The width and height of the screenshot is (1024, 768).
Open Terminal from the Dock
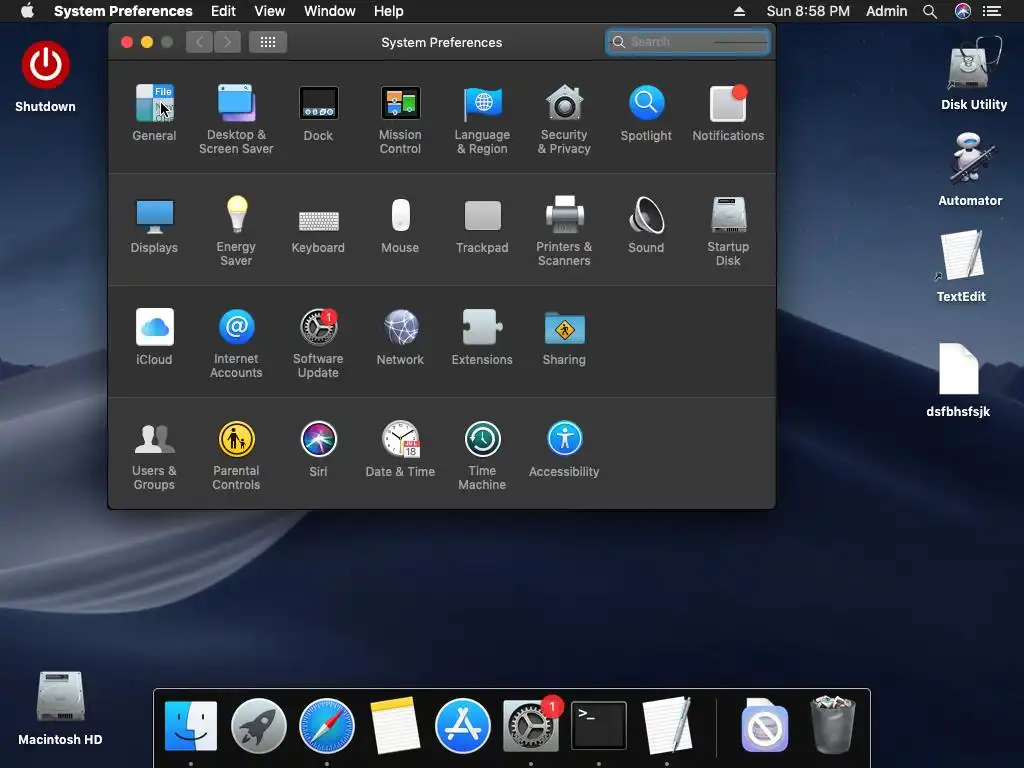coord(599,726)
